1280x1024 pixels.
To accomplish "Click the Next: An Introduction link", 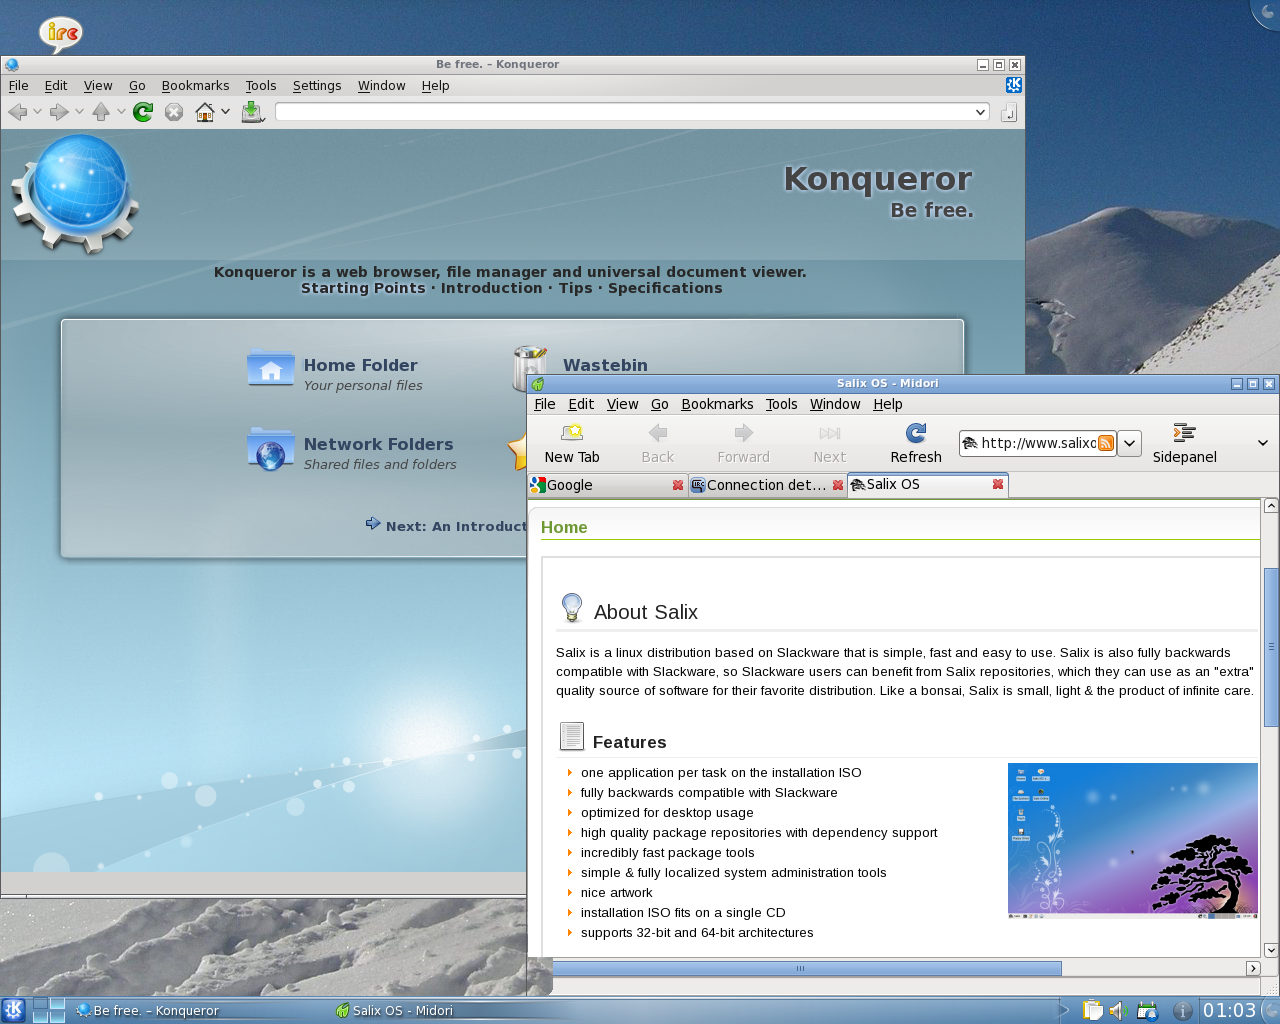I will (446, 525).
